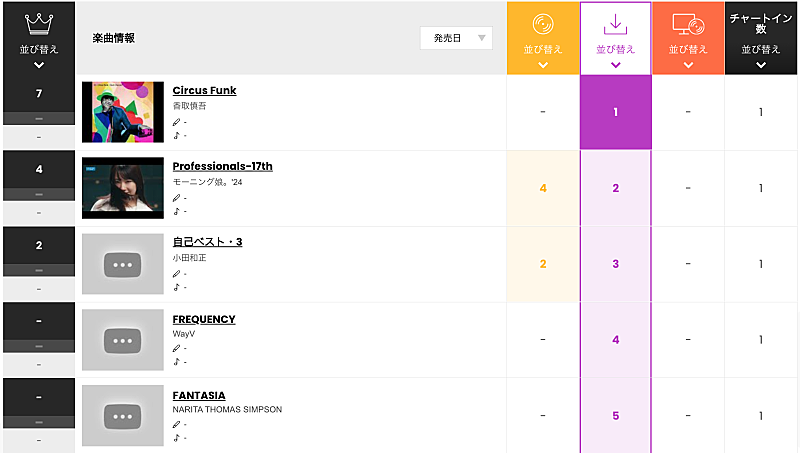800x453 pixels.
Task: Click the Circus Funk album cover thumbnail
Action: (123, 112)
